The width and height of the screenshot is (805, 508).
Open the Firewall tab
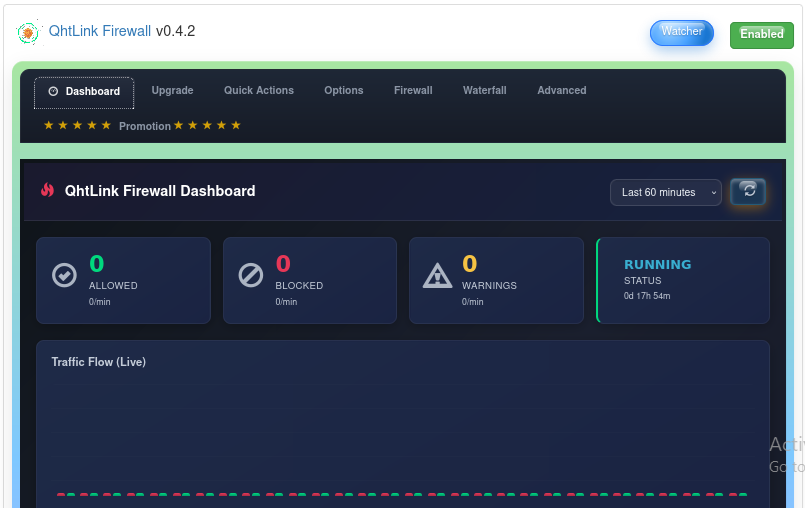413,90
